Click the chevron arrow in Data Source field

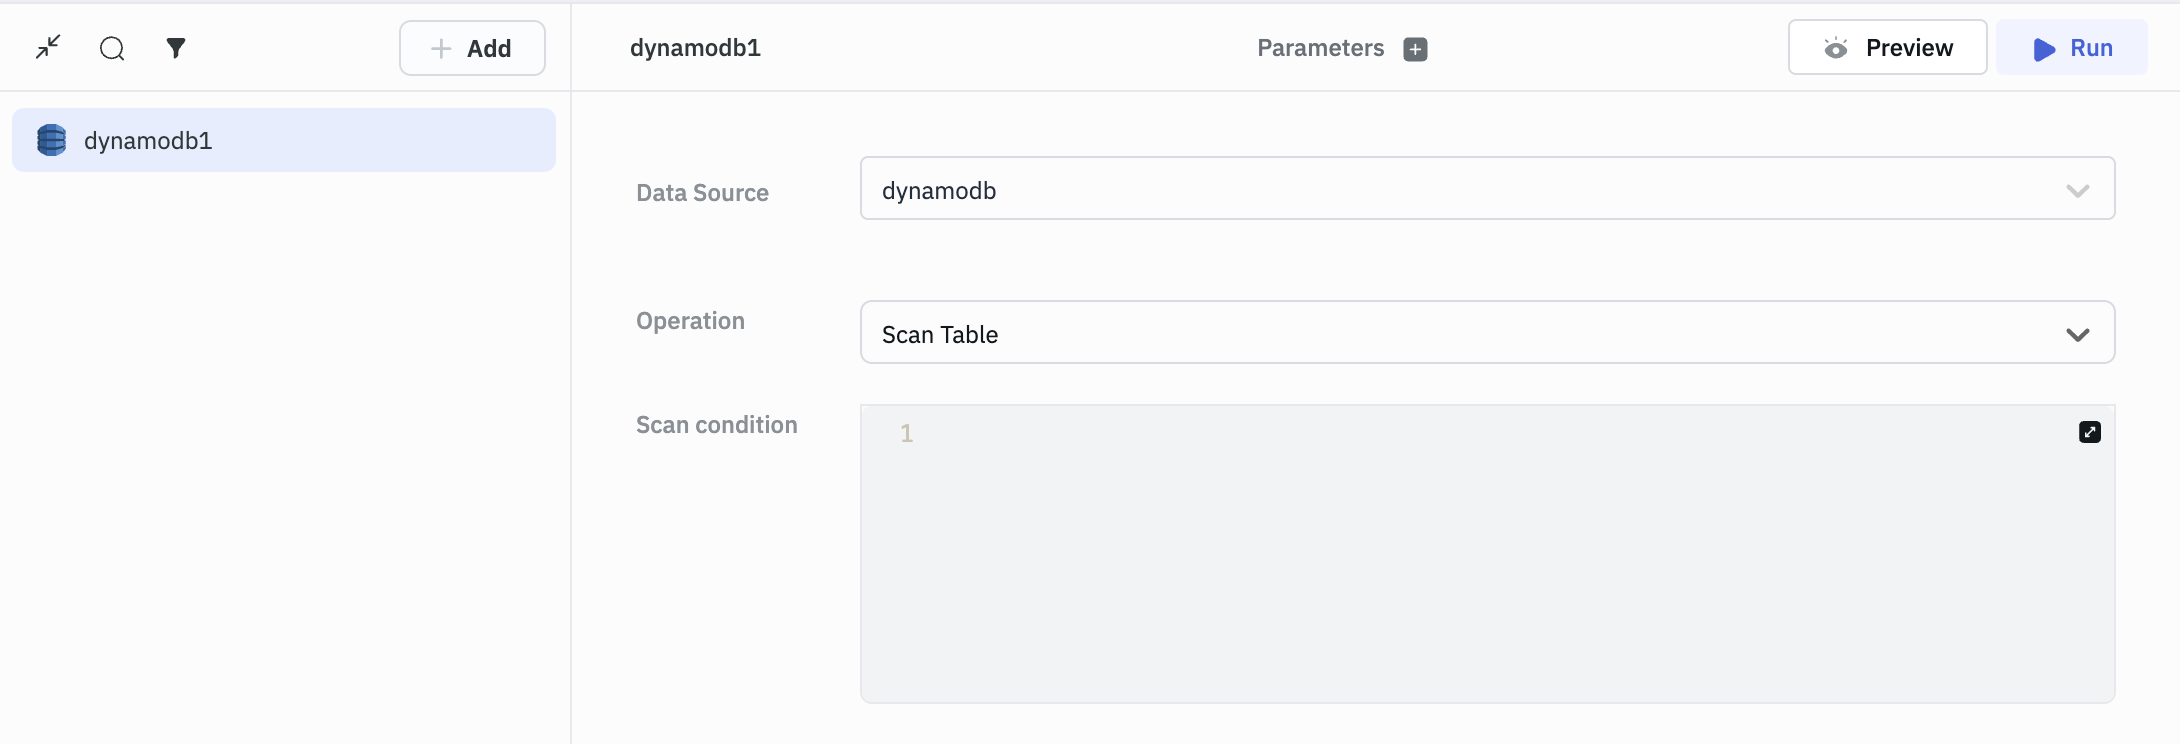[2077, 191]
